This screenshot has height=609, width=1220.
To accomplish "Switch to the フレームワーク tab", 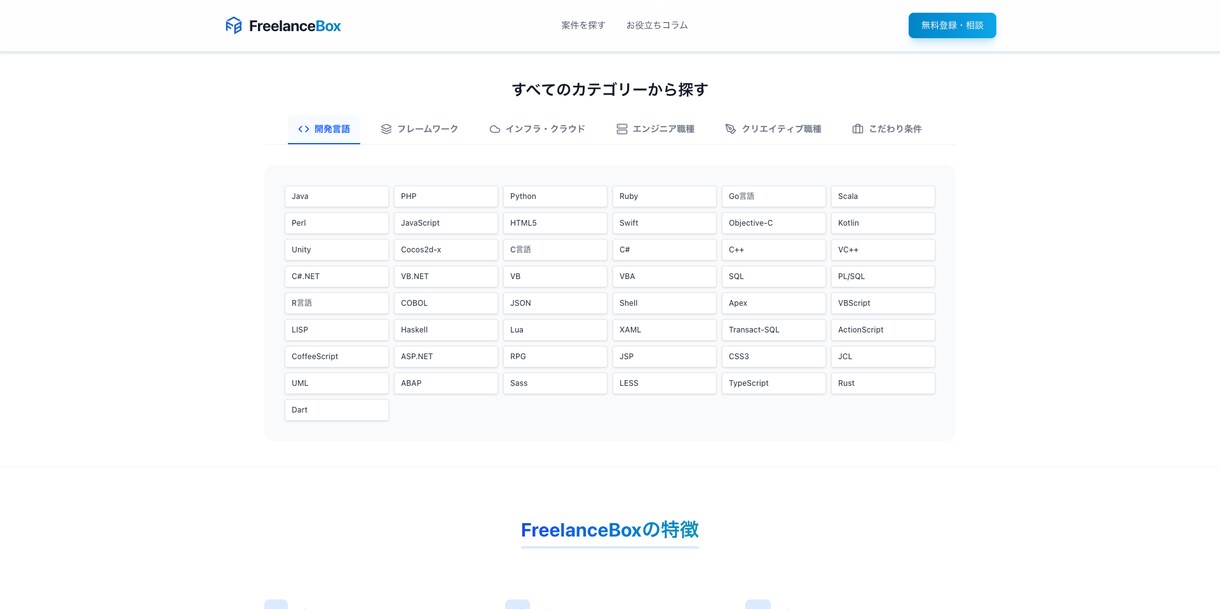I will (x=420, y=129).
